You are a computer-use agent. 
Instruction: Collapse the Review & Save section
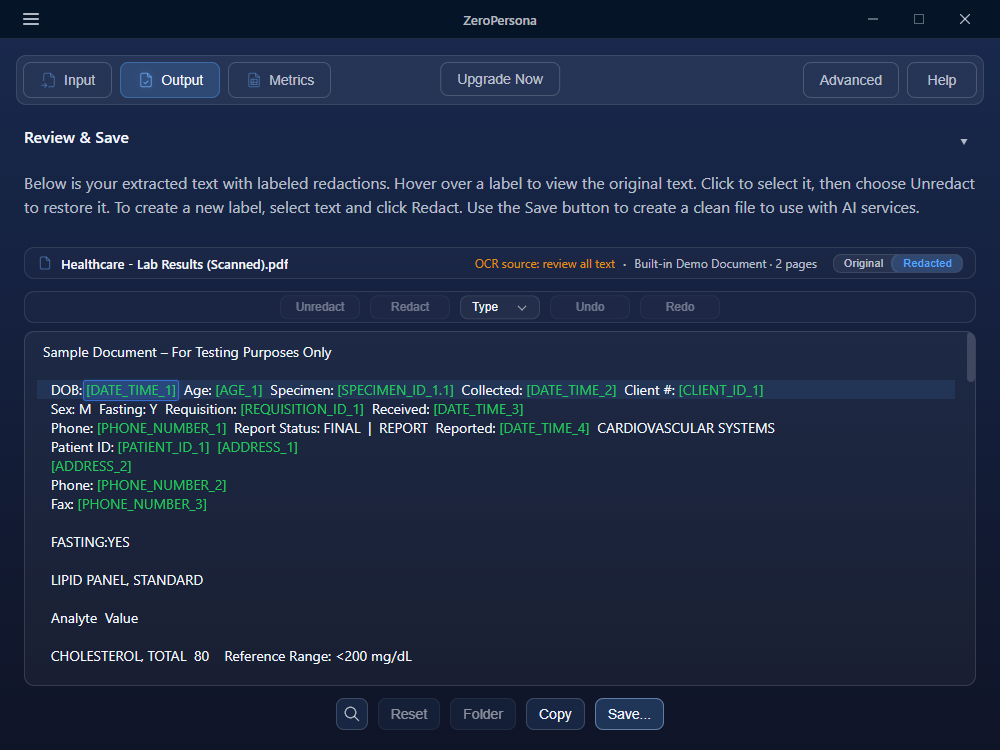point(964,142)
